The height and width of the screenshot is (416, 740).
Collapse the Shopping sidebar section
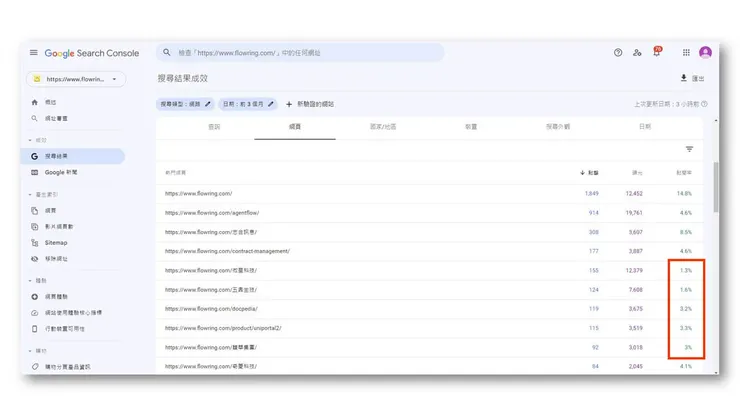pos(30,351)
